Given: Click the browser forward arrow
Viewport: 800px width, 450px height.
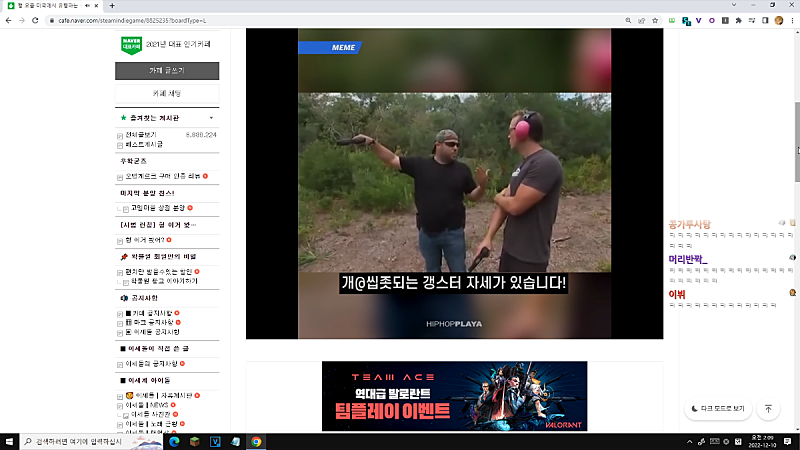Looking at the screenshot, I should point(21,20).
